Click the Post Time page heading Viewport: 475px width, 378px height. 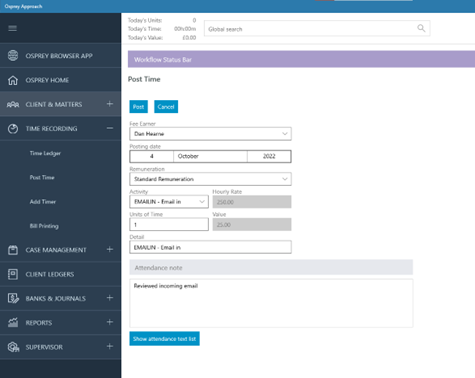point(144,79)
